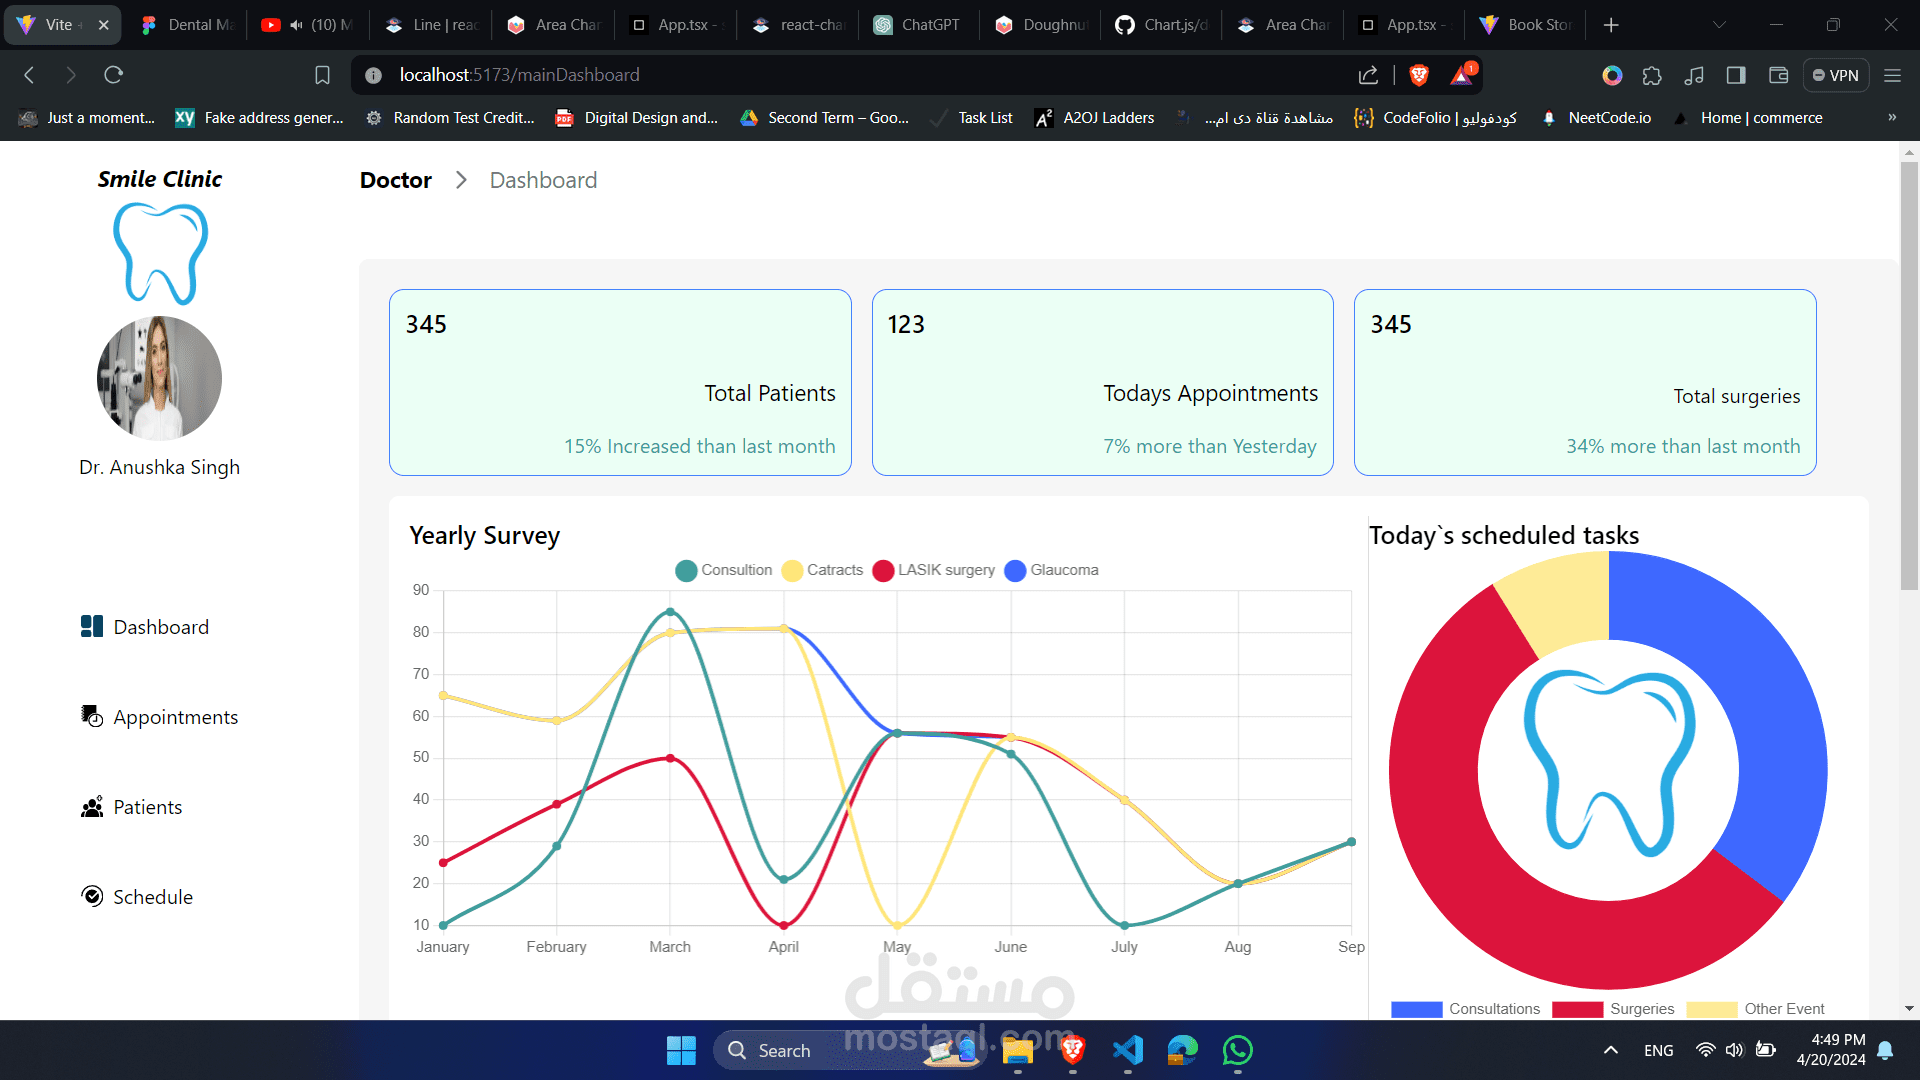Open Visual Studio Code from the taskbar
The height and width of the screenshot is (1080, 1920).
tap(1127, 1050)
